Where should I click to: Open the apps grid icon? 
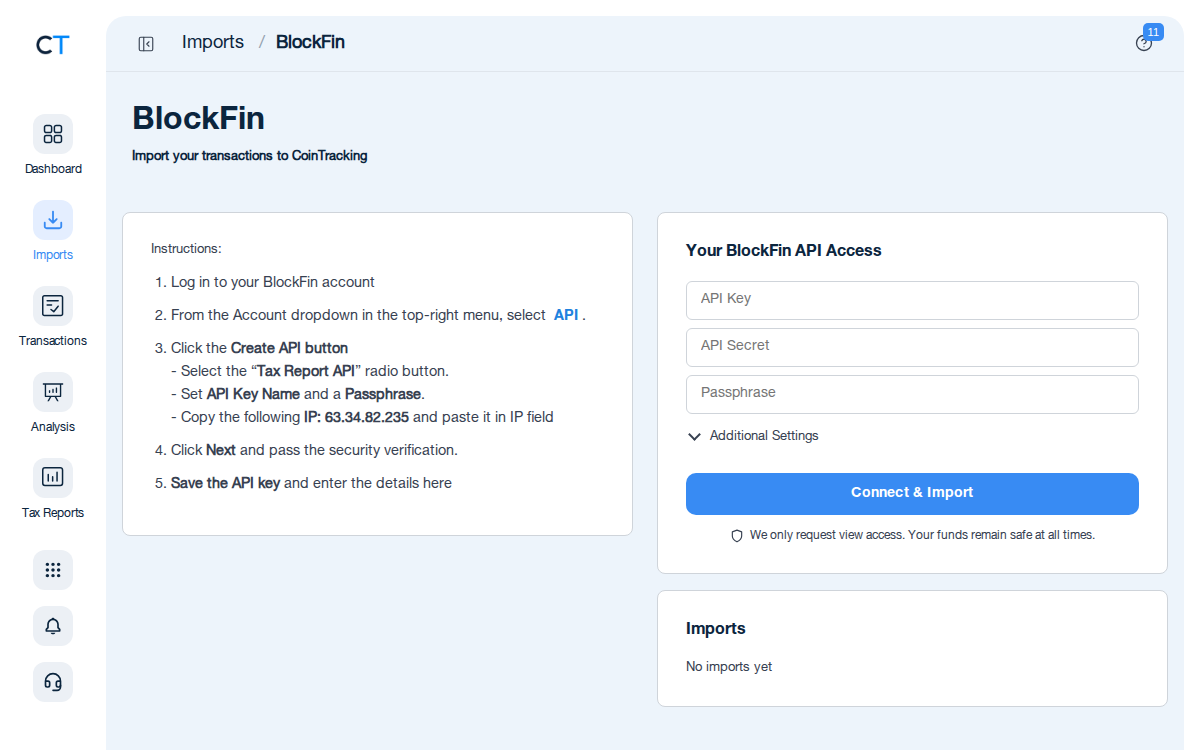(53, 570)
